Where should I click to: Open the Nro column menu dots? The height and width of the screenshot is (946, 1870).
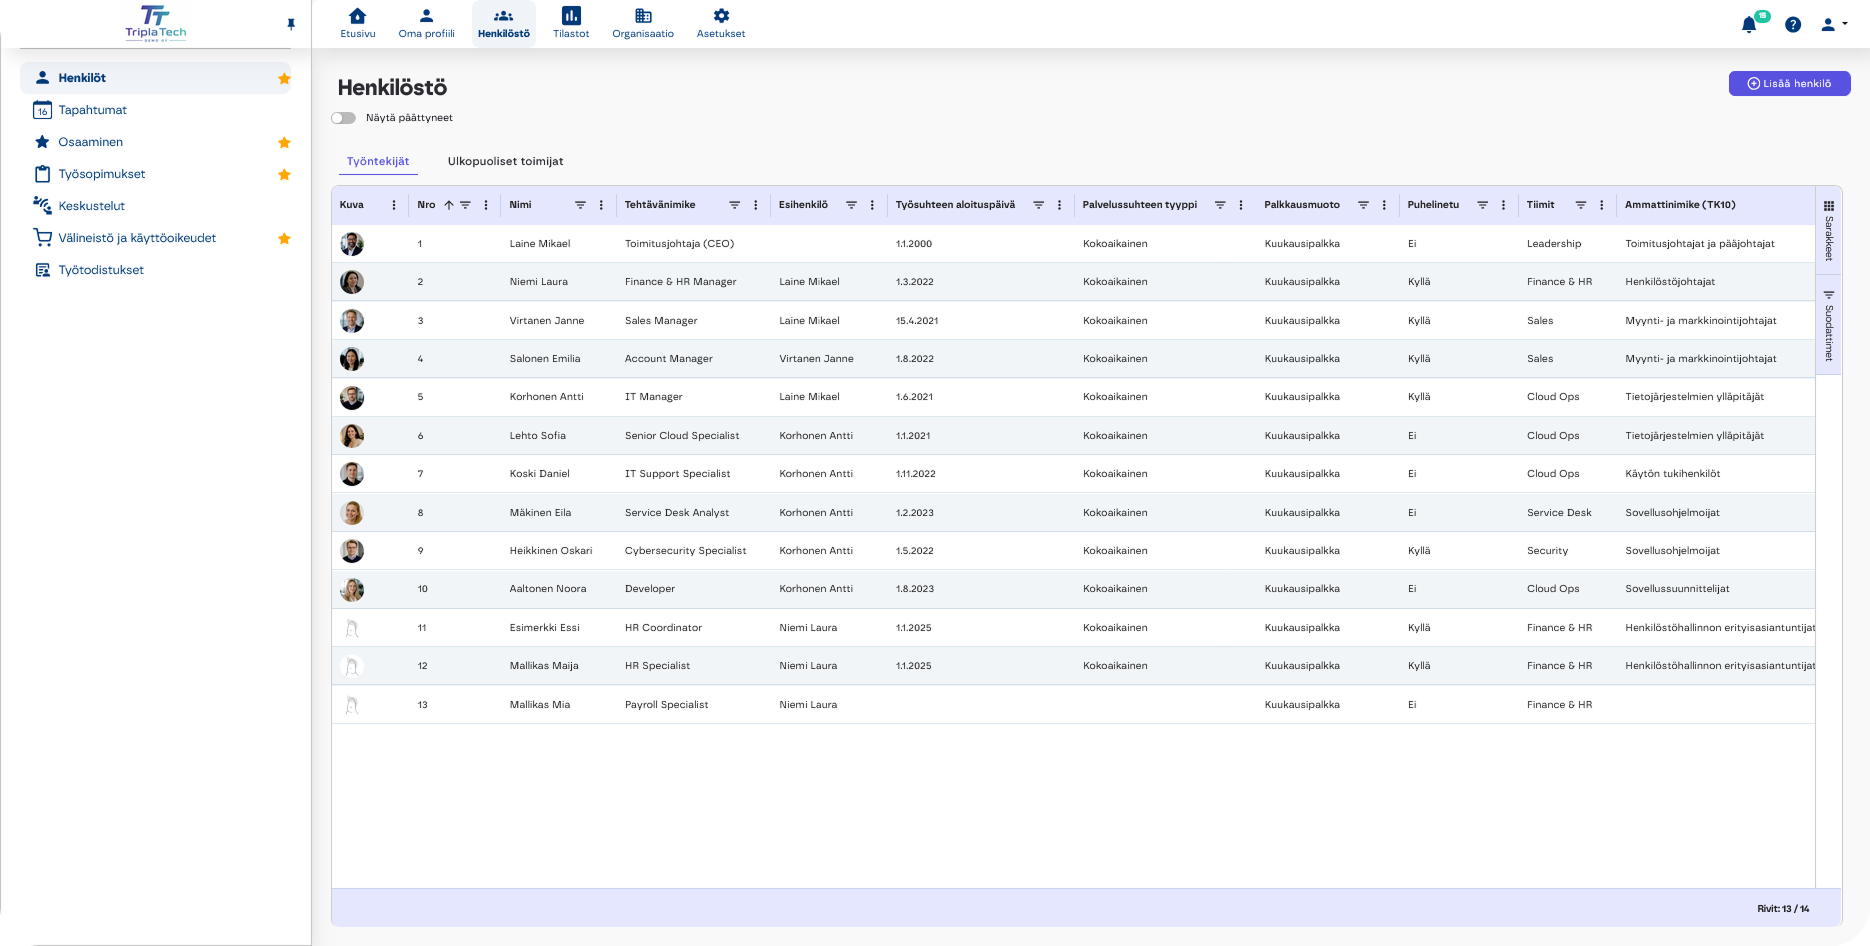[486, 205]
